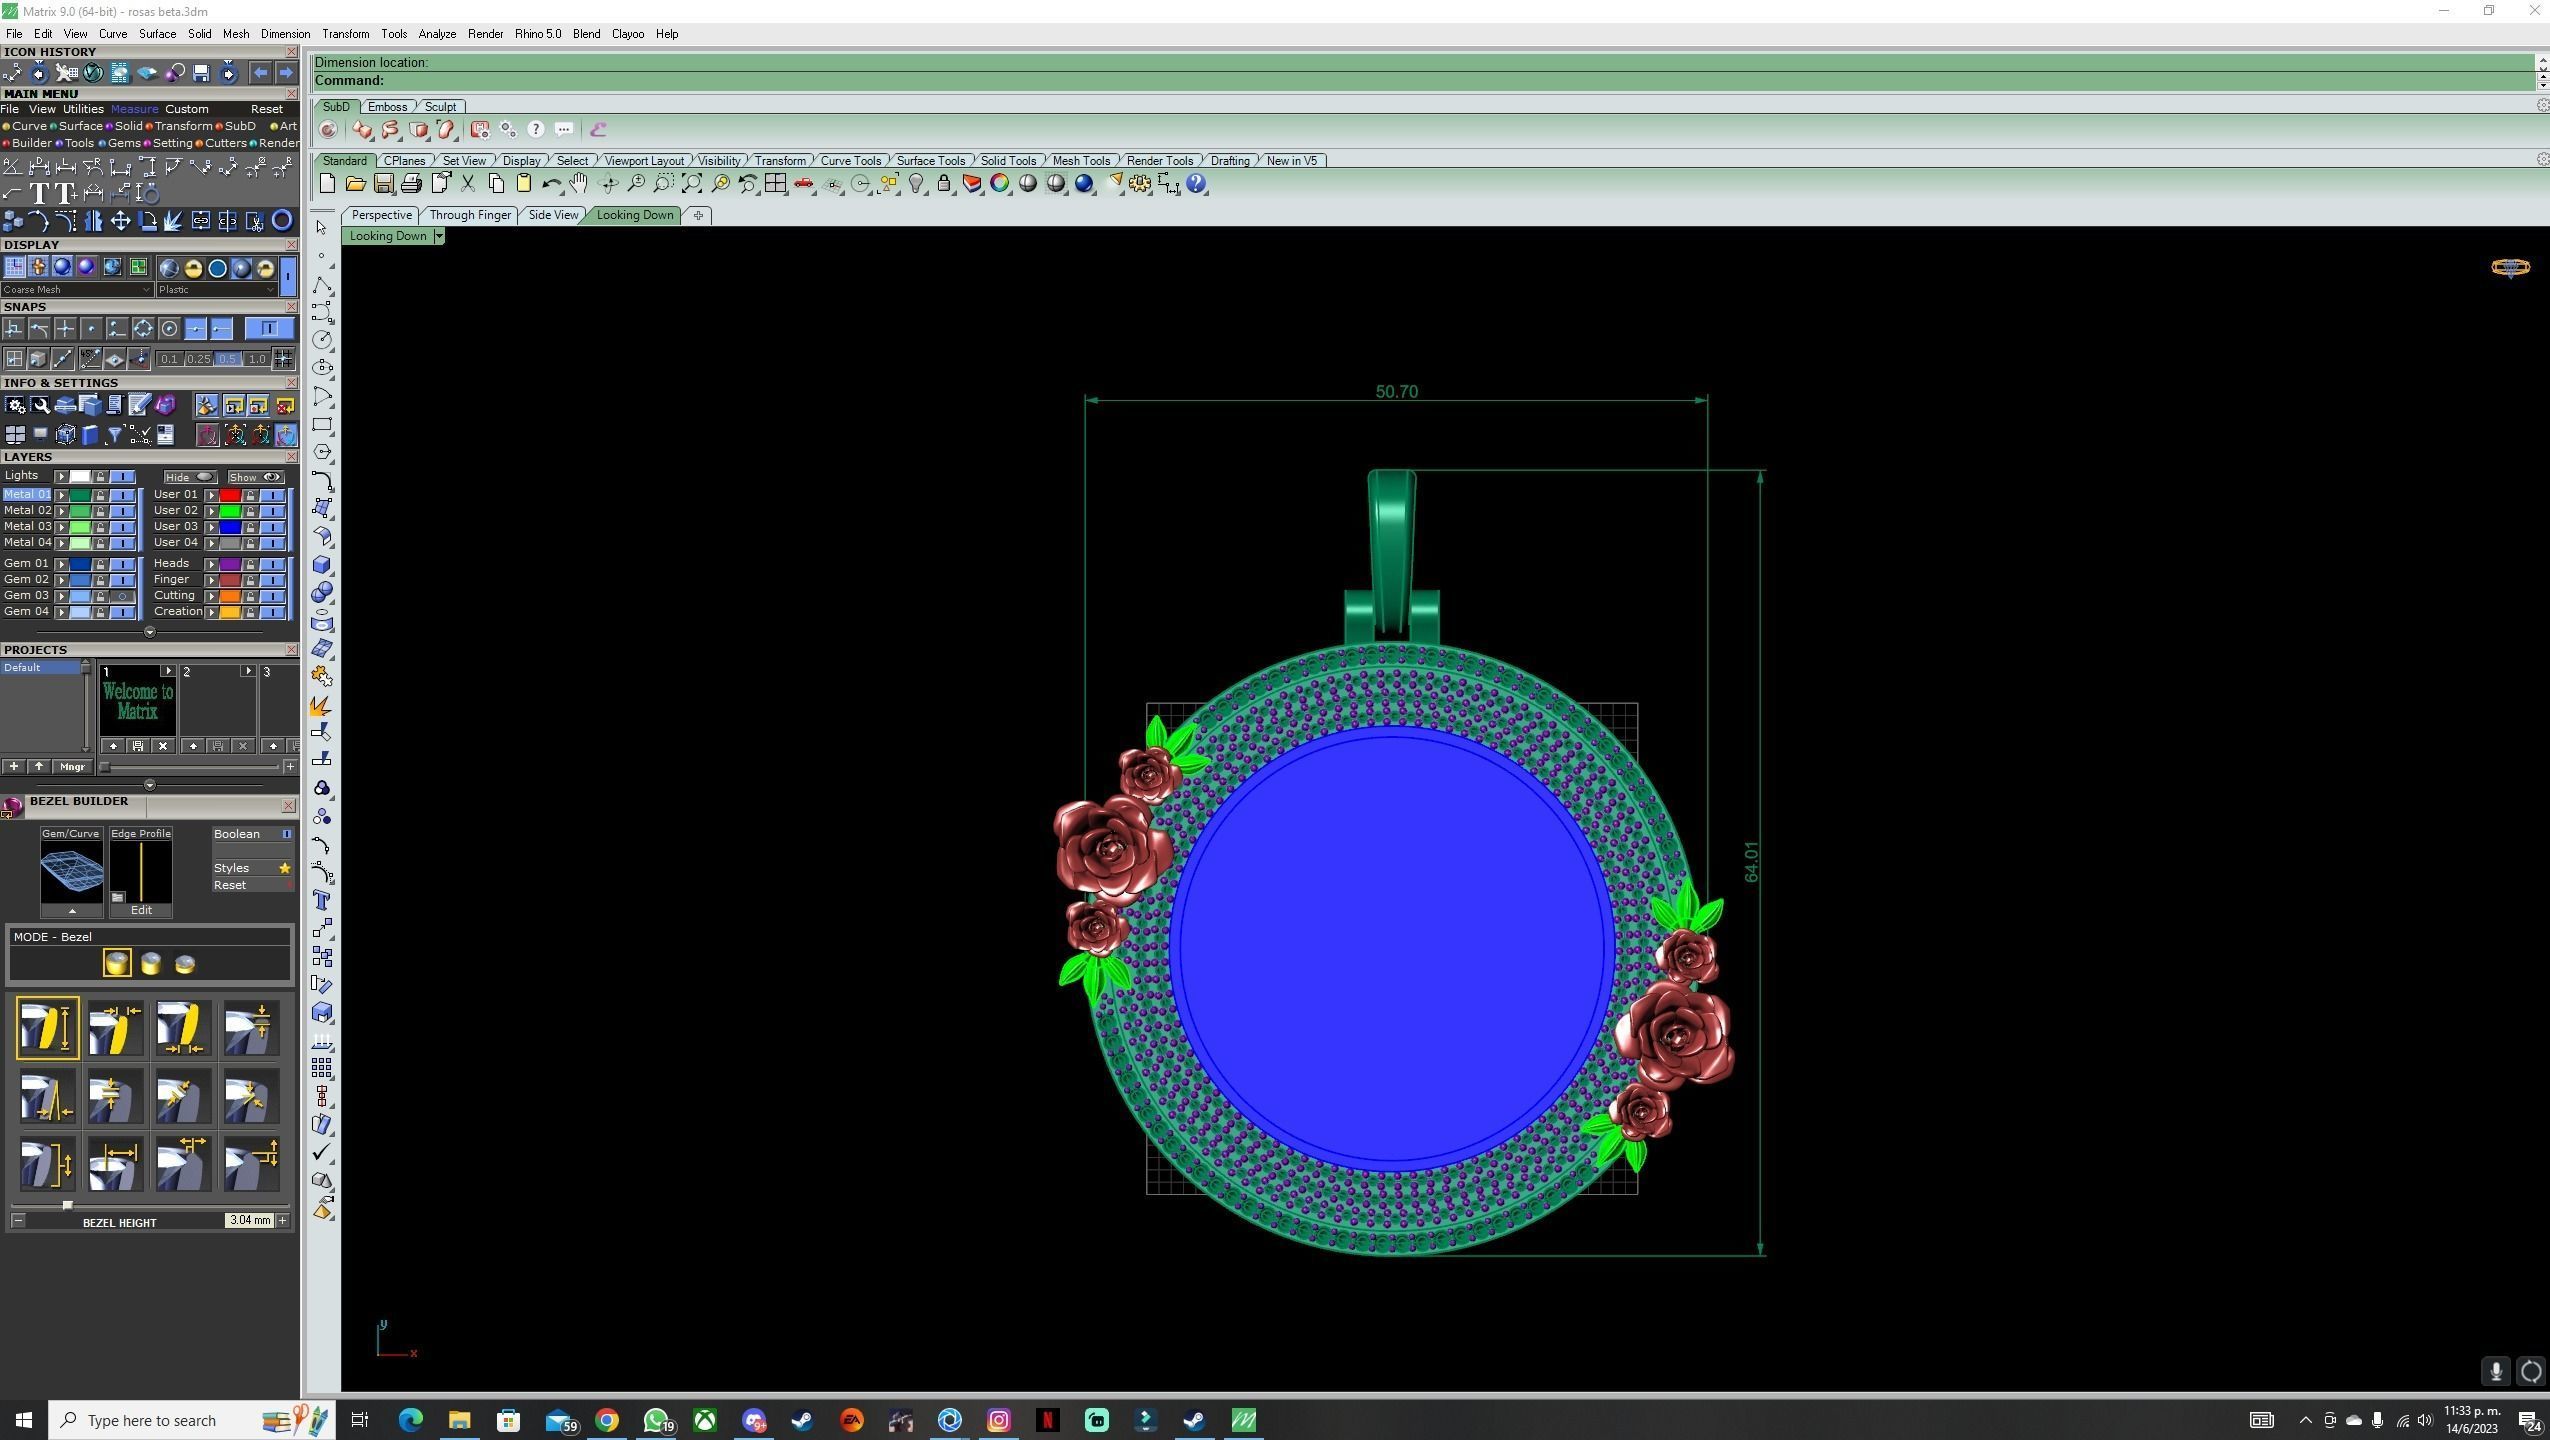The height and width of the screenshot is (1440, 2550).
Task: Click the Help question mark toolbar icon
Action: [x=1197, y=184]
